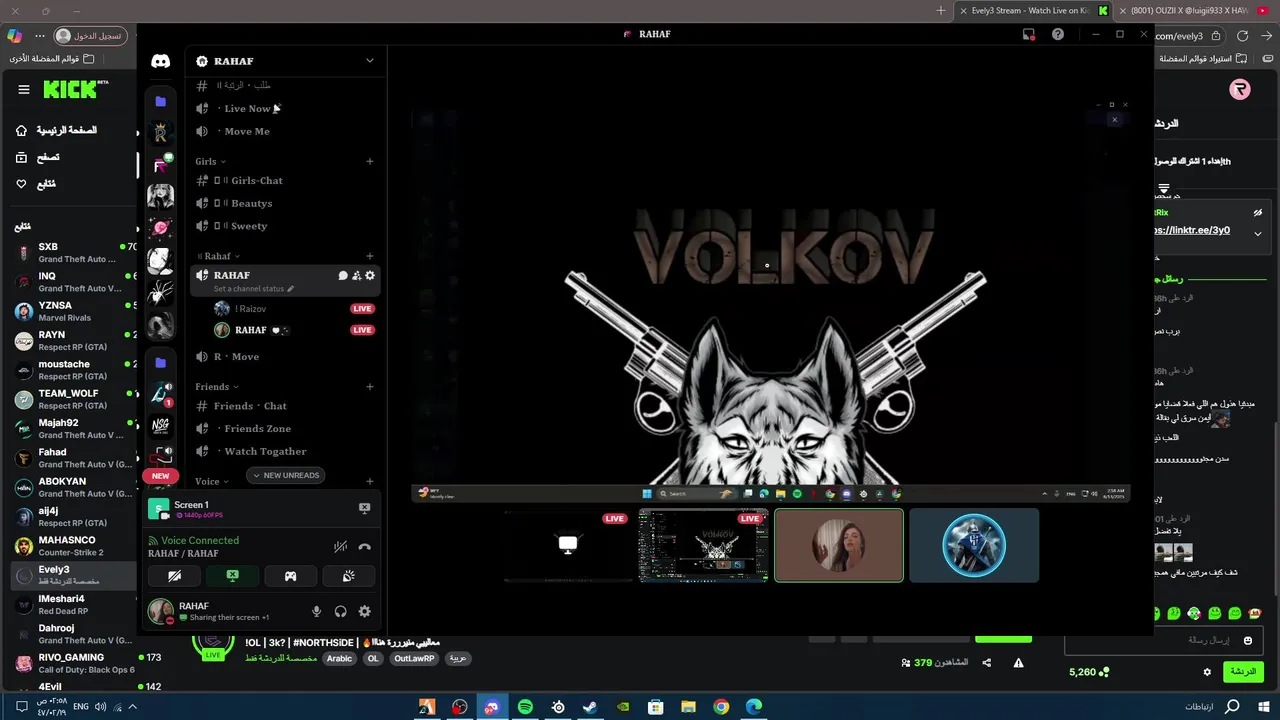
Task: Share the Kick stream icon
Action: pyautogui.click(x=987, y=663)
